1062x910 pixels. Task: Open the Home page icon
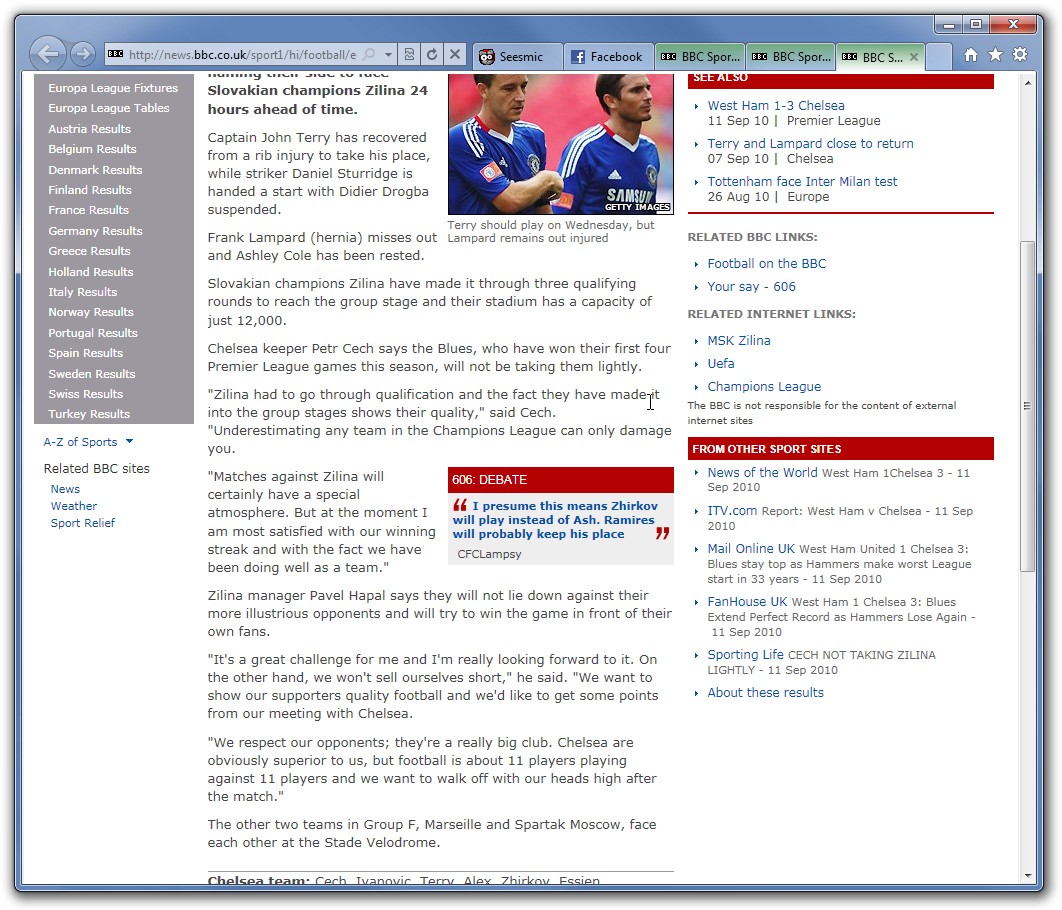[x=971, y=55]
